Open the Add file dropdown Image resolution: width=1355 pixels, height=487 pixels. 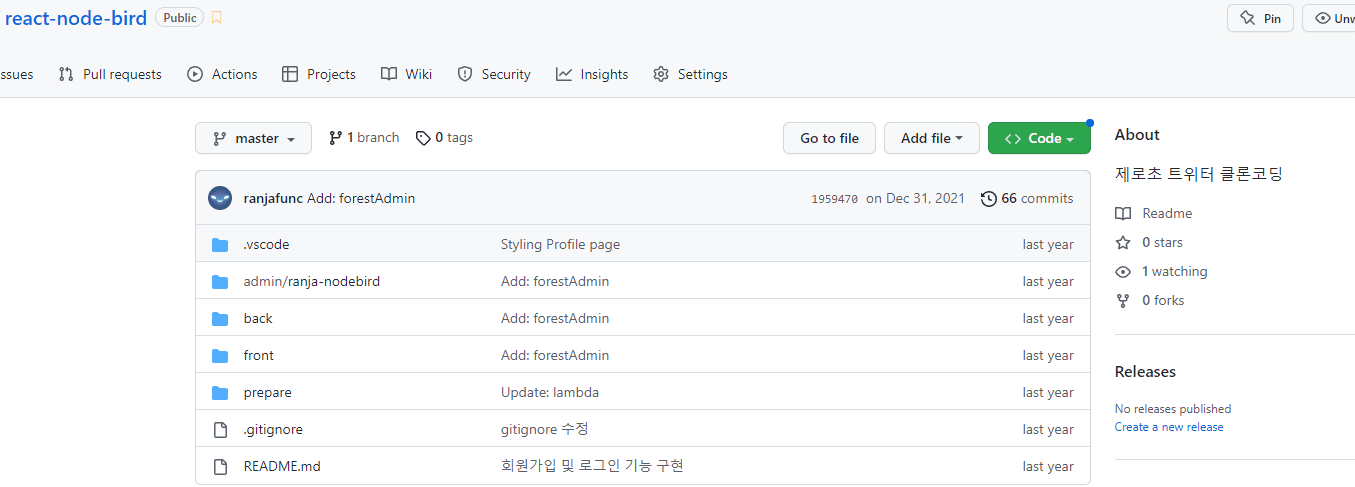tap(931, 138)
